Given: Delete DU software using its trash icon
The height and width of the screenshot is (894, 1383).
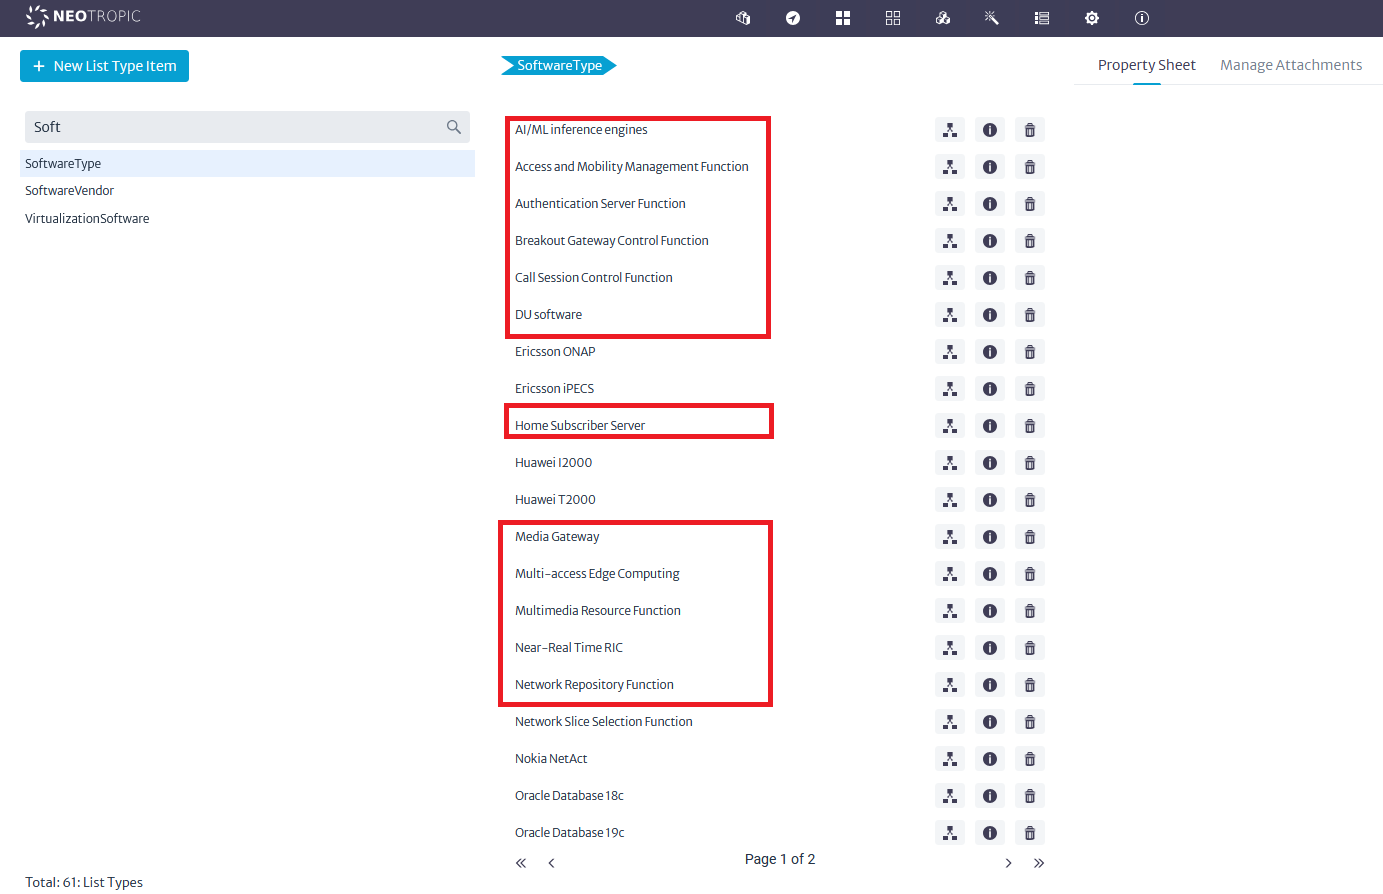Looking at the screenshot, I should click(1029, 314).
